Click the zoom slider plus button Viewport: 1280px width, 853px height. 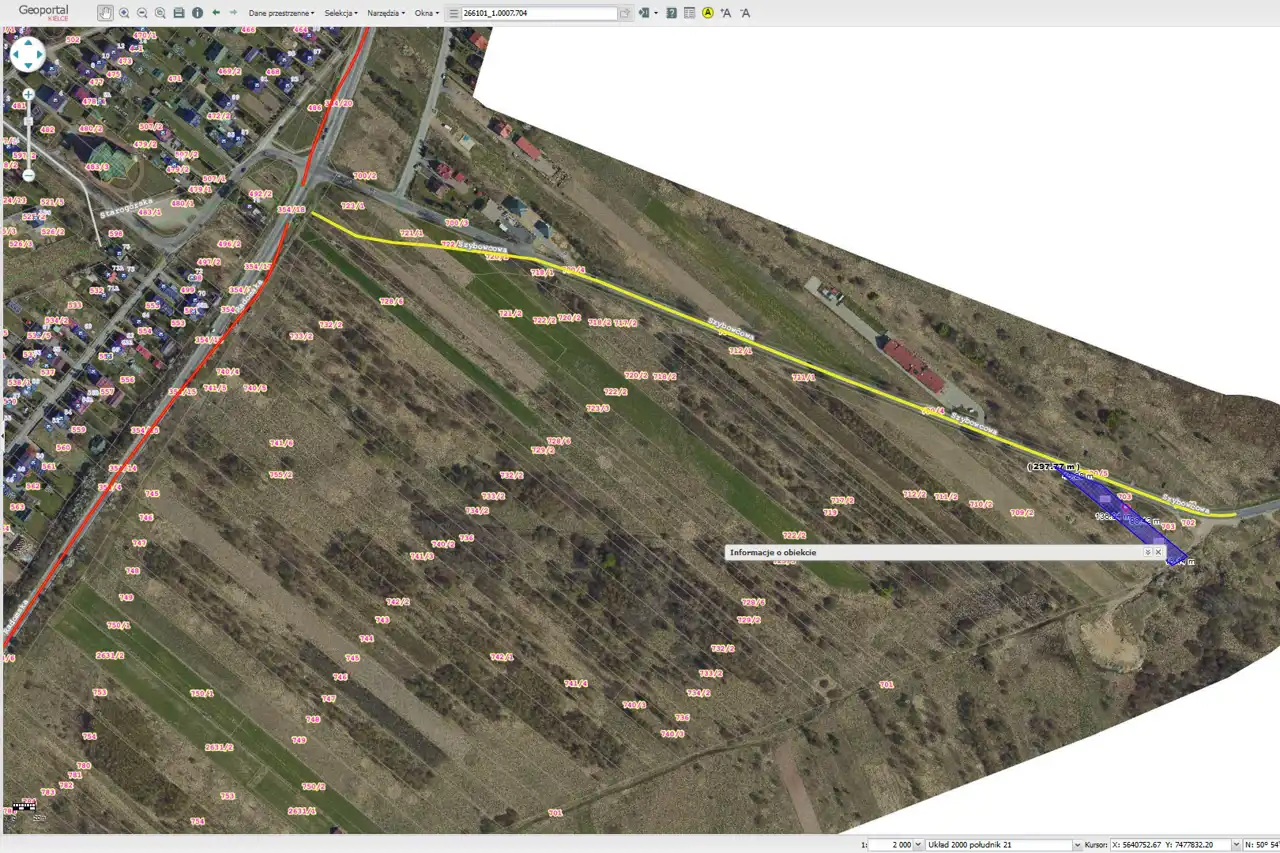coord(28,94)
